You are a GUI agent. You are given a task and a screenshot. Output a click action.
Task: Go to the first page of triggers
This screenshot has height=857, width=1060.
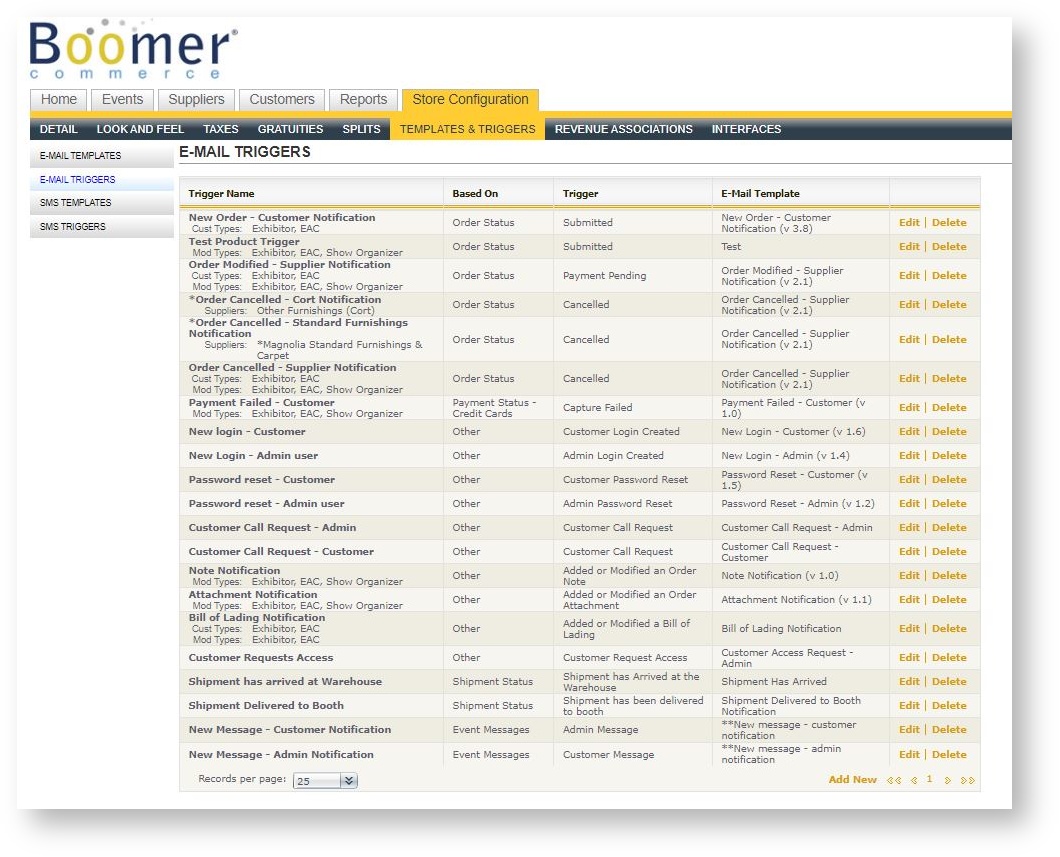point(893,780)
